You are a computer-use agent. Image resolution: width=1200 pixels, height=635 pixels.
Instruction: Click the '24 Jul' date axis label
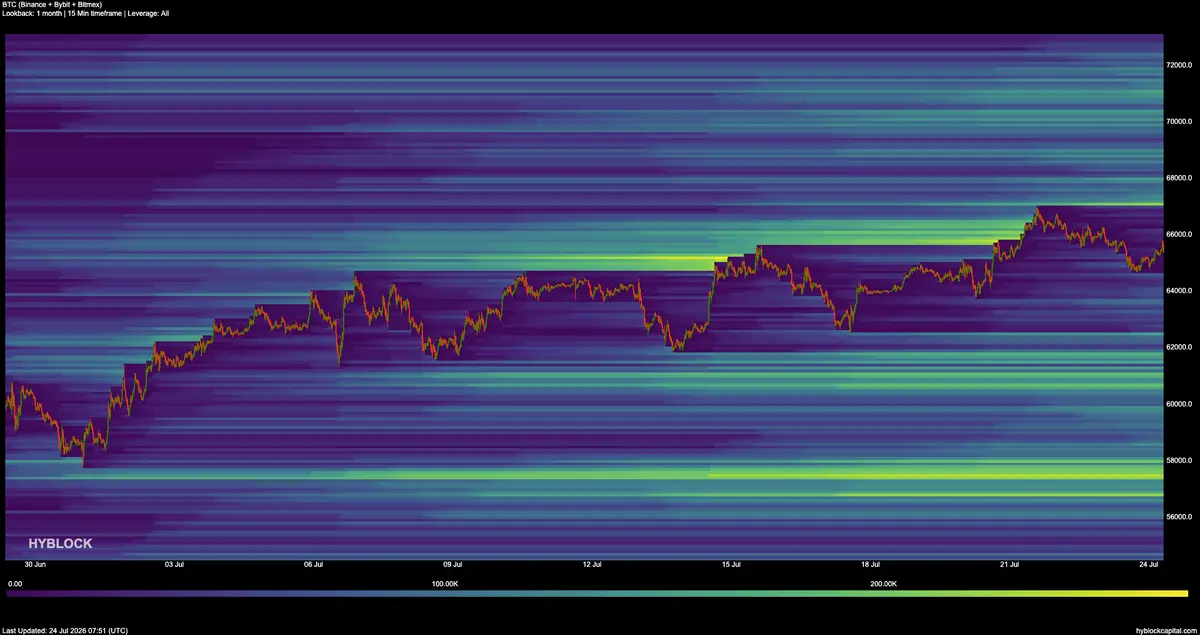click(1147, 564)
